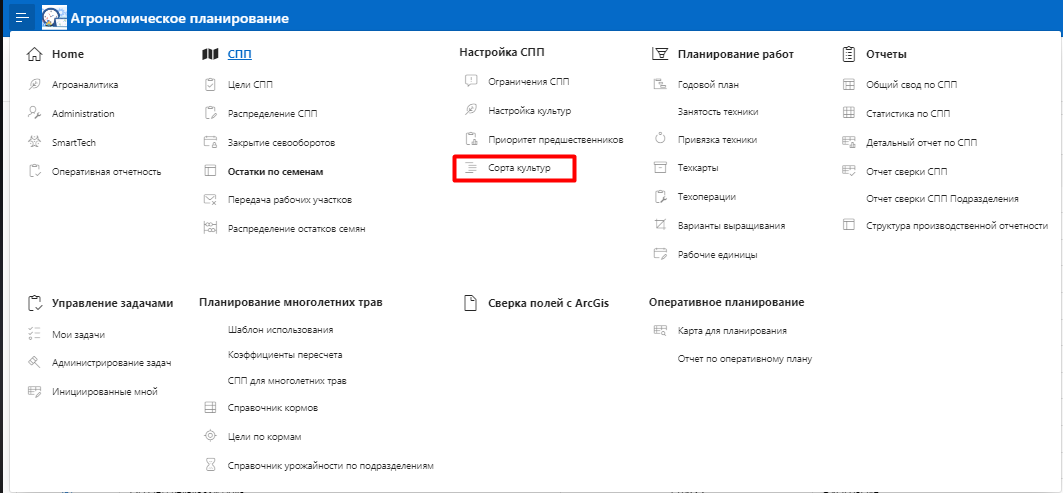
Task: Click the Агрономическое планирование app logo
Action: pos(54,18)
